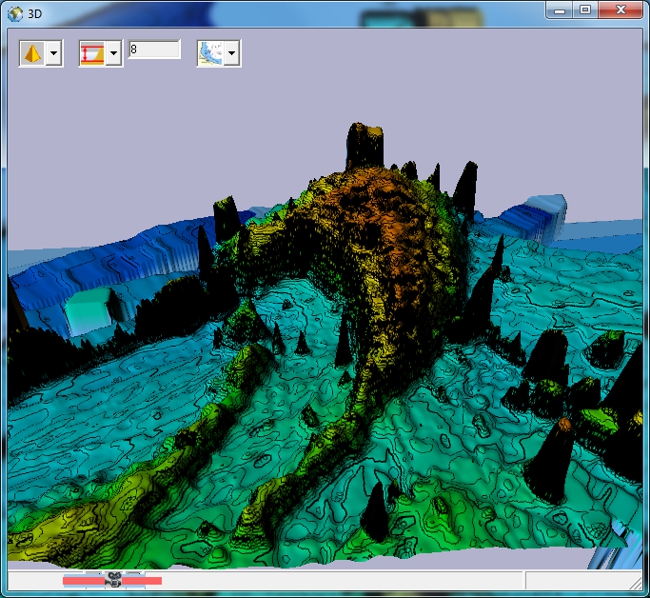Click the red contour lines icon
Screen dimensions: 650x598
[92, 53]
